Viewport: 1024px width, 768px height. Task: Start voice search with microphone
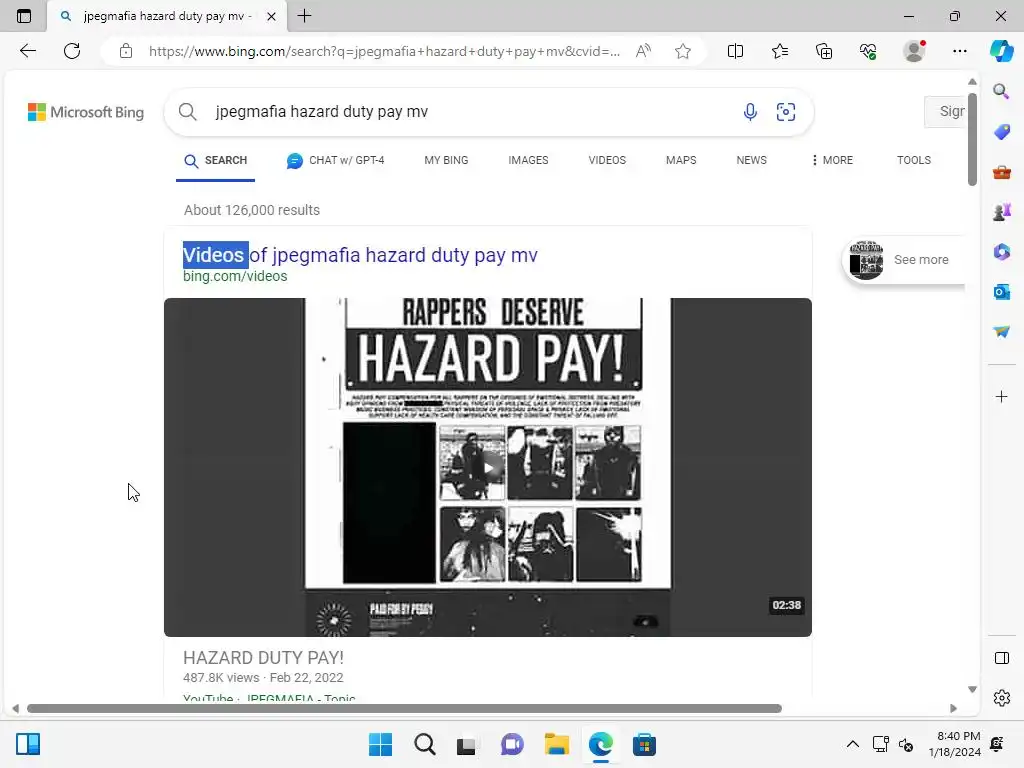(750, 112)
